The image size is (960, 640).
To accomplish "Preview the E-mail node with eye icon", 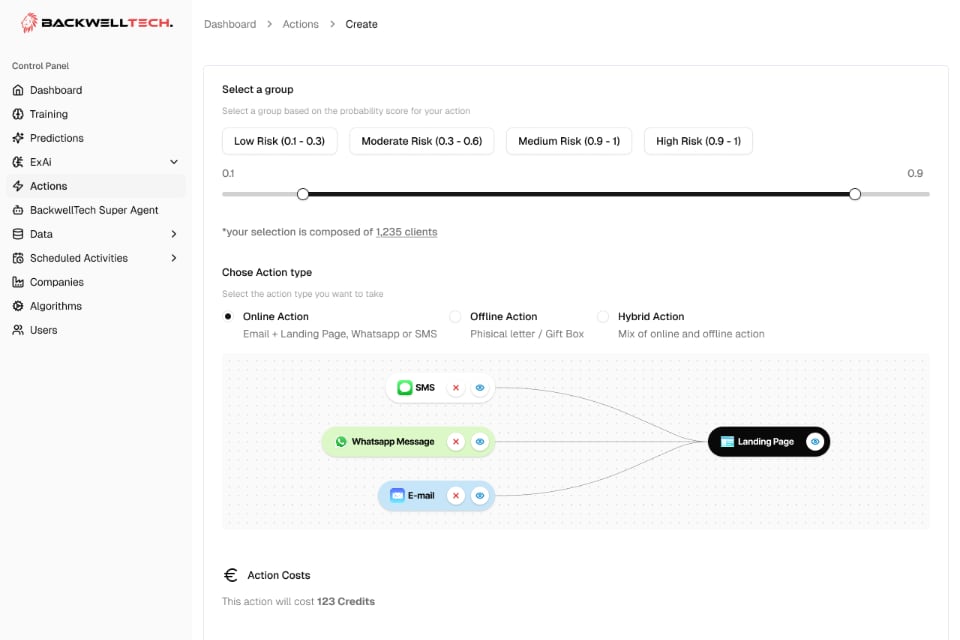I will [x=480, y=495].
